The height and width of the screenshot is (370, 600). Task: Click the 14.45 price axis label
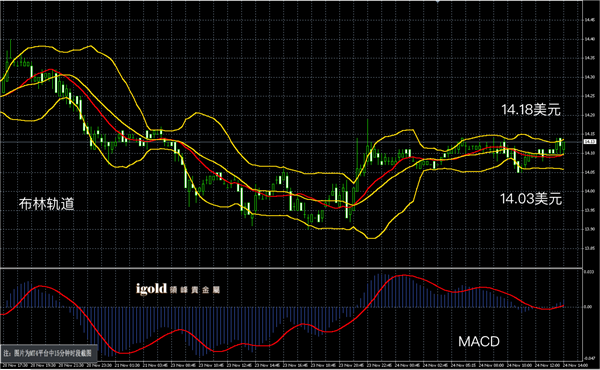click(590, 20)
